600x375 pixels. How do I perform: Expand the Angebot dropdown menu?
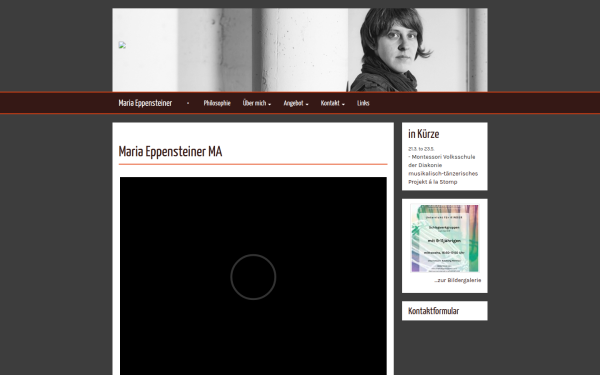tap(296, 103)
